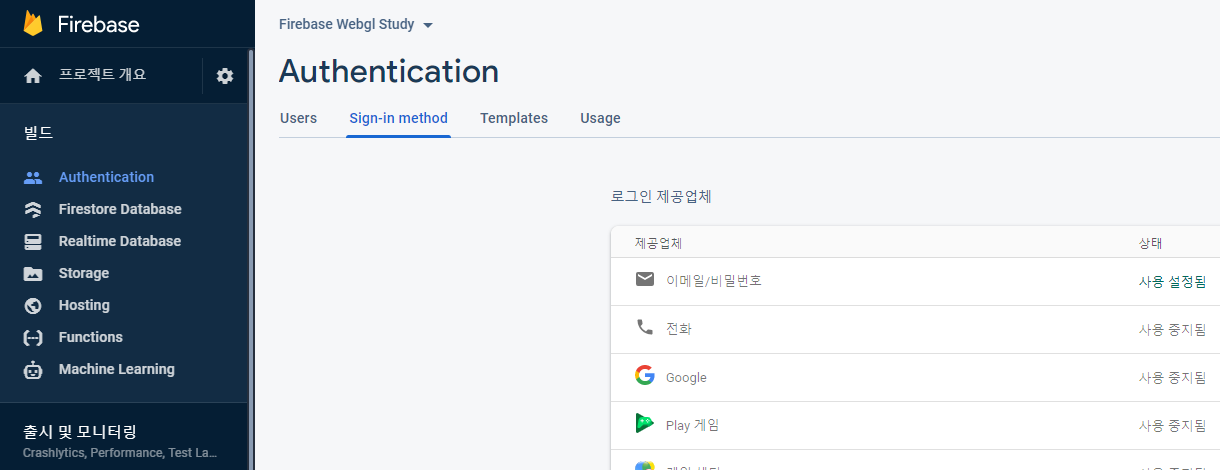Open Firestore Database in sidebar
The width and height of the screenshot is (1220, 470).
(120, 209)
